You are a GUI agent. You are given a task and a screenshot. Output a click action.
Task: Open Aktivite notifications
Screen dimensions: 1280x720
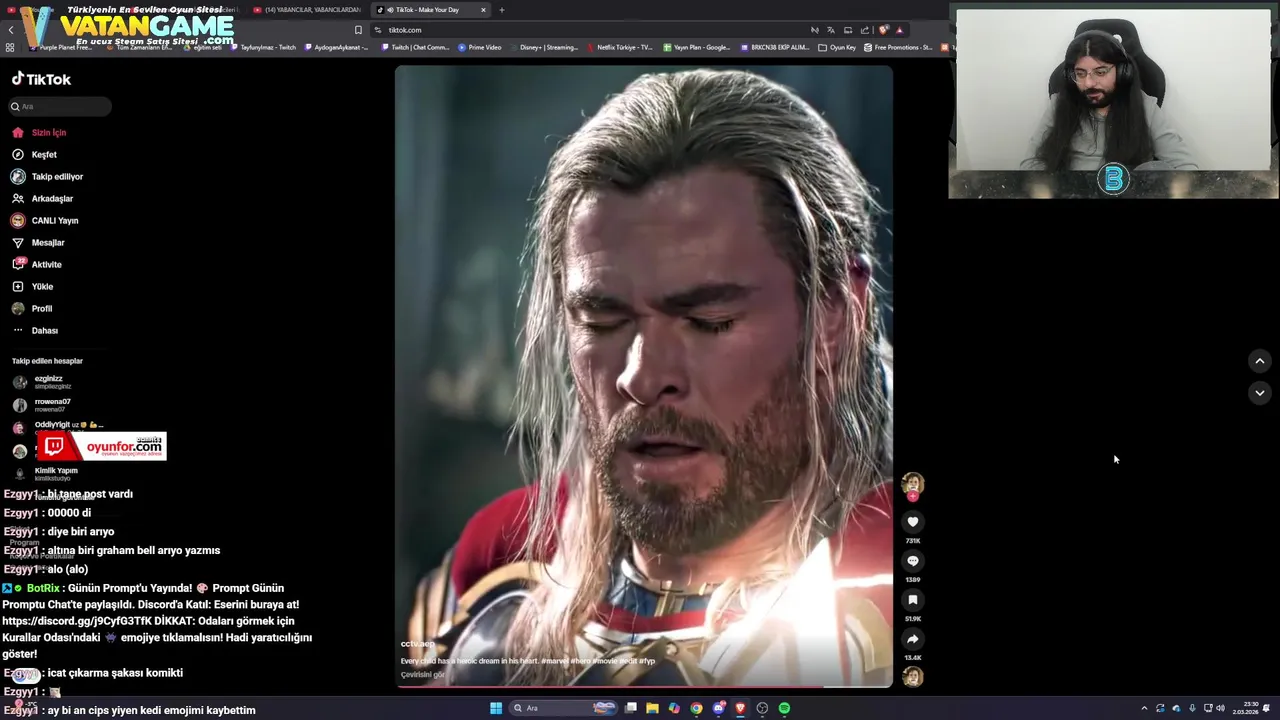(37, 265)
